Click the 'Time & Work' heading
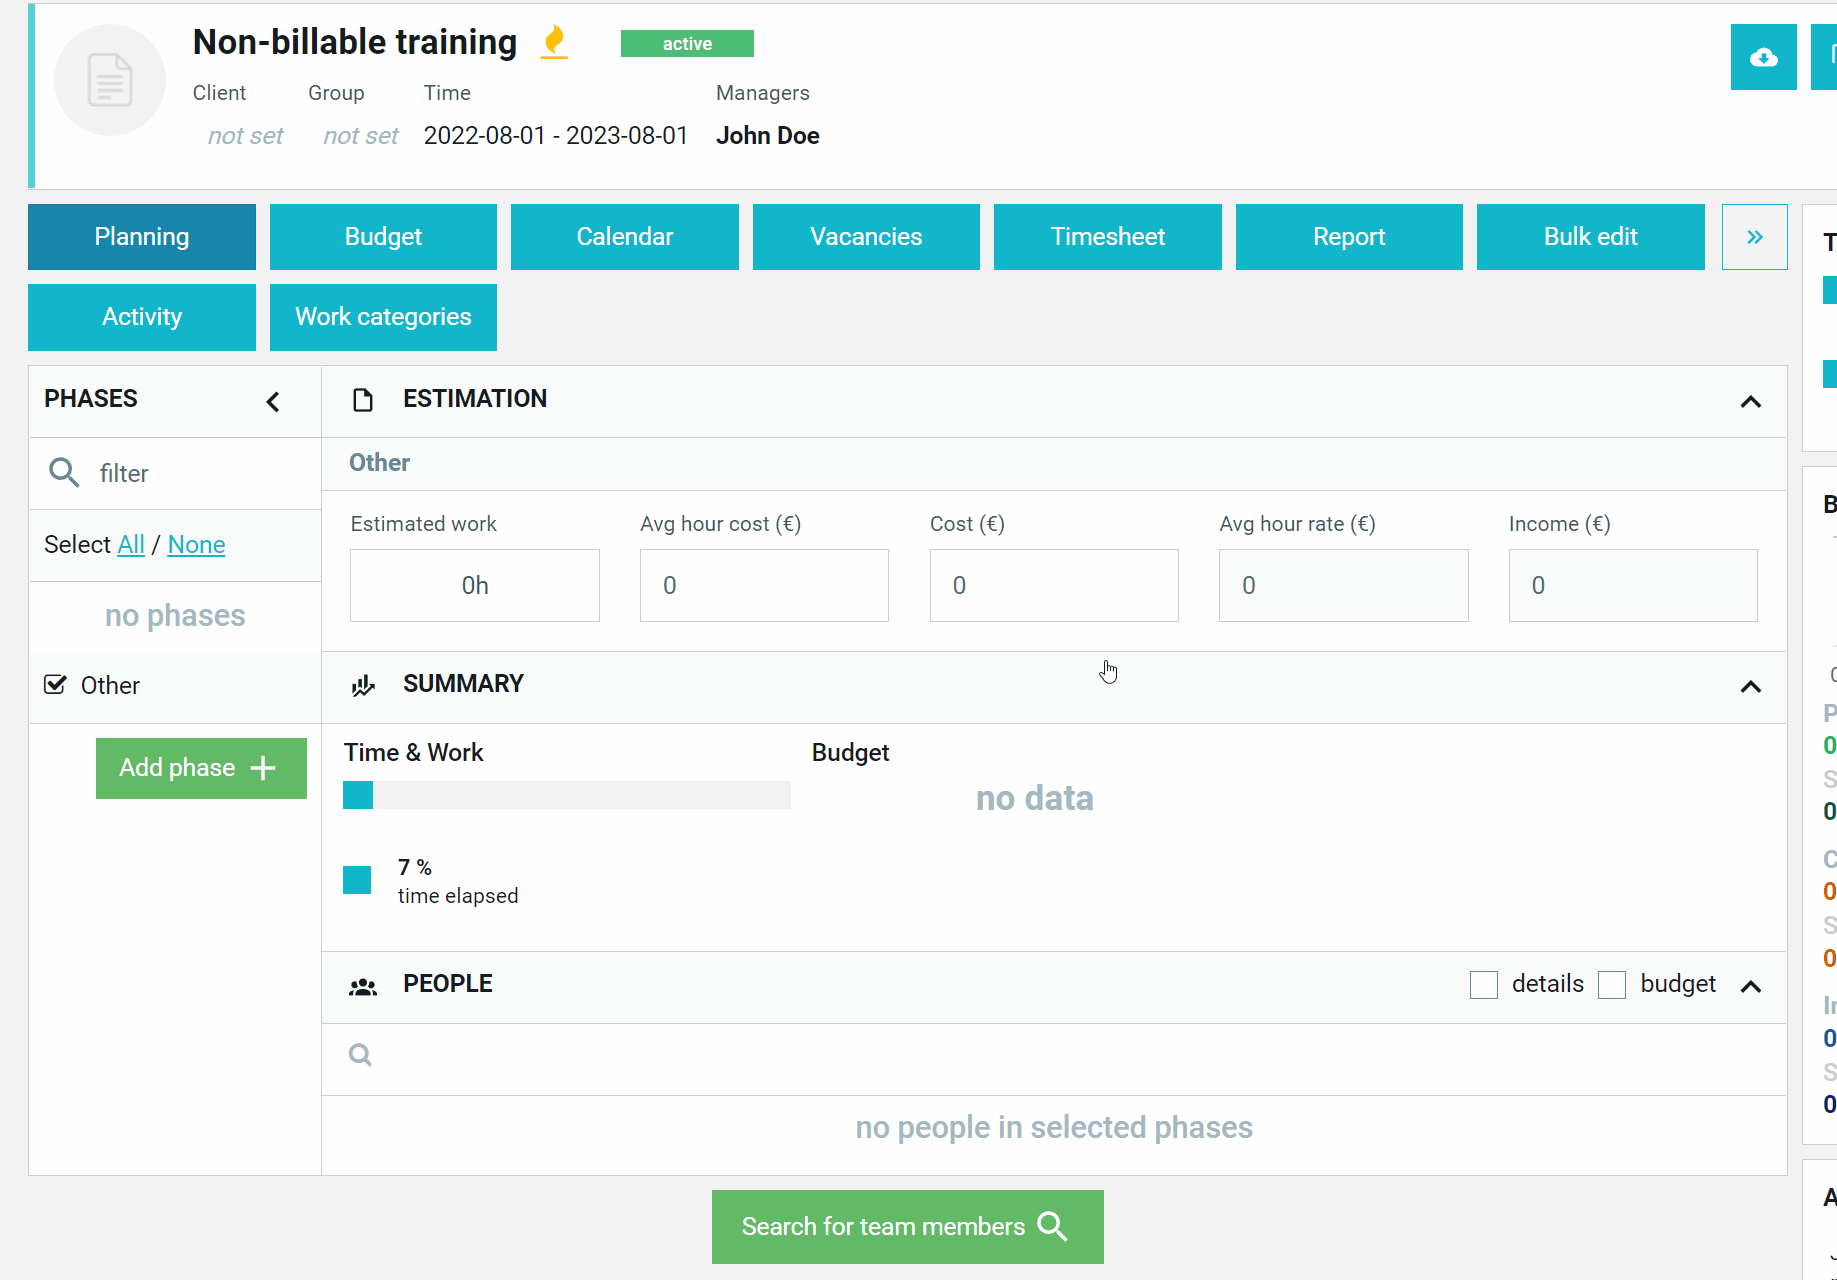This screenshot has height=1280, width=1837. tap(414, 753)
